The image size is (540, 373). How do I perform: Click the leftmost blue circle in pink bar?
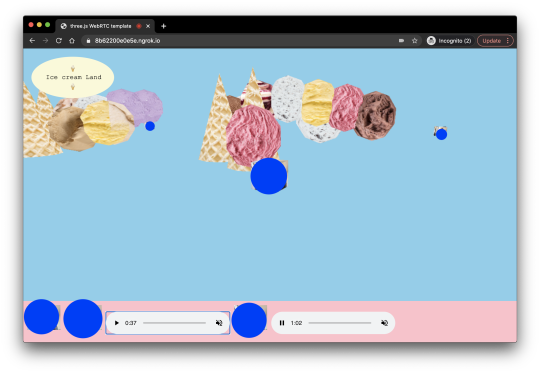[x=41, y=317]
